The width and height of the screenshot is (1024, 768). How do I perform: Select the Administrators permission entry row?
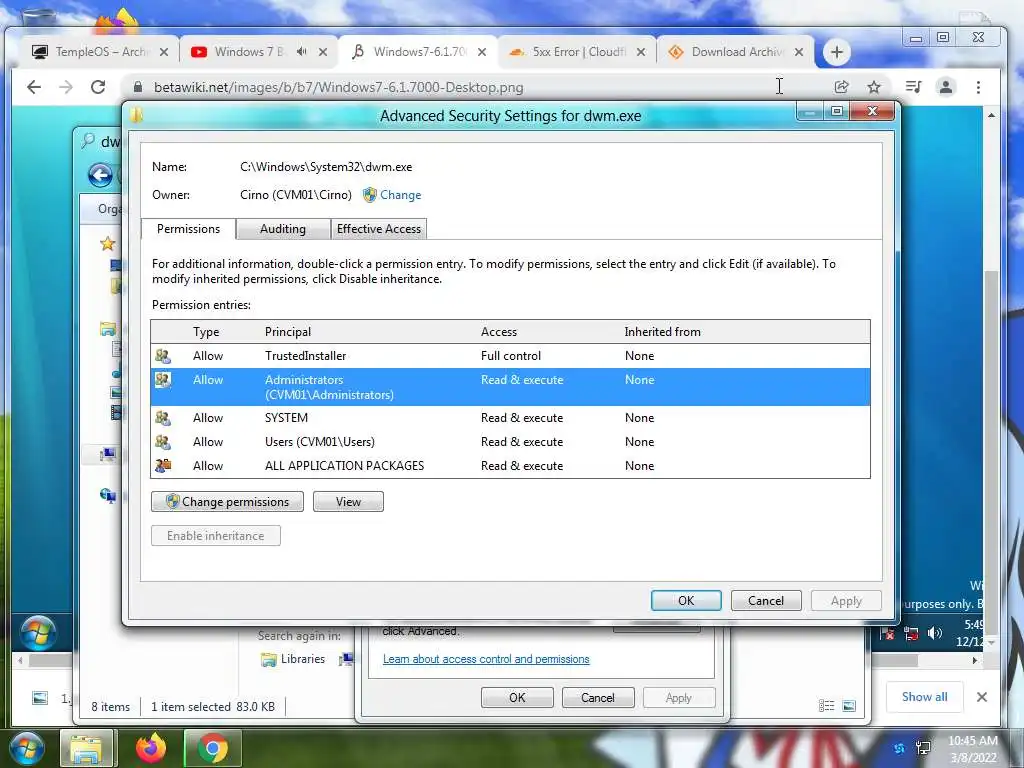(x=510, y=387)
